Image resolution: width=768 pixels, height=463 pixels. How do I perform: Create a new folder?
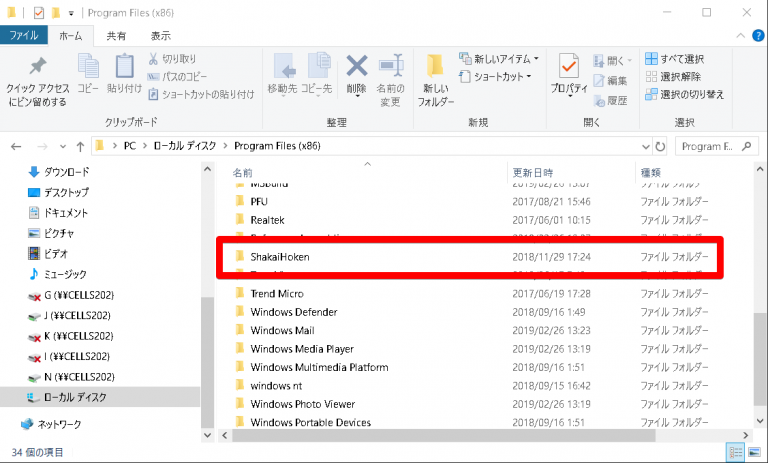pyautogui.click(x=435, y=80)
